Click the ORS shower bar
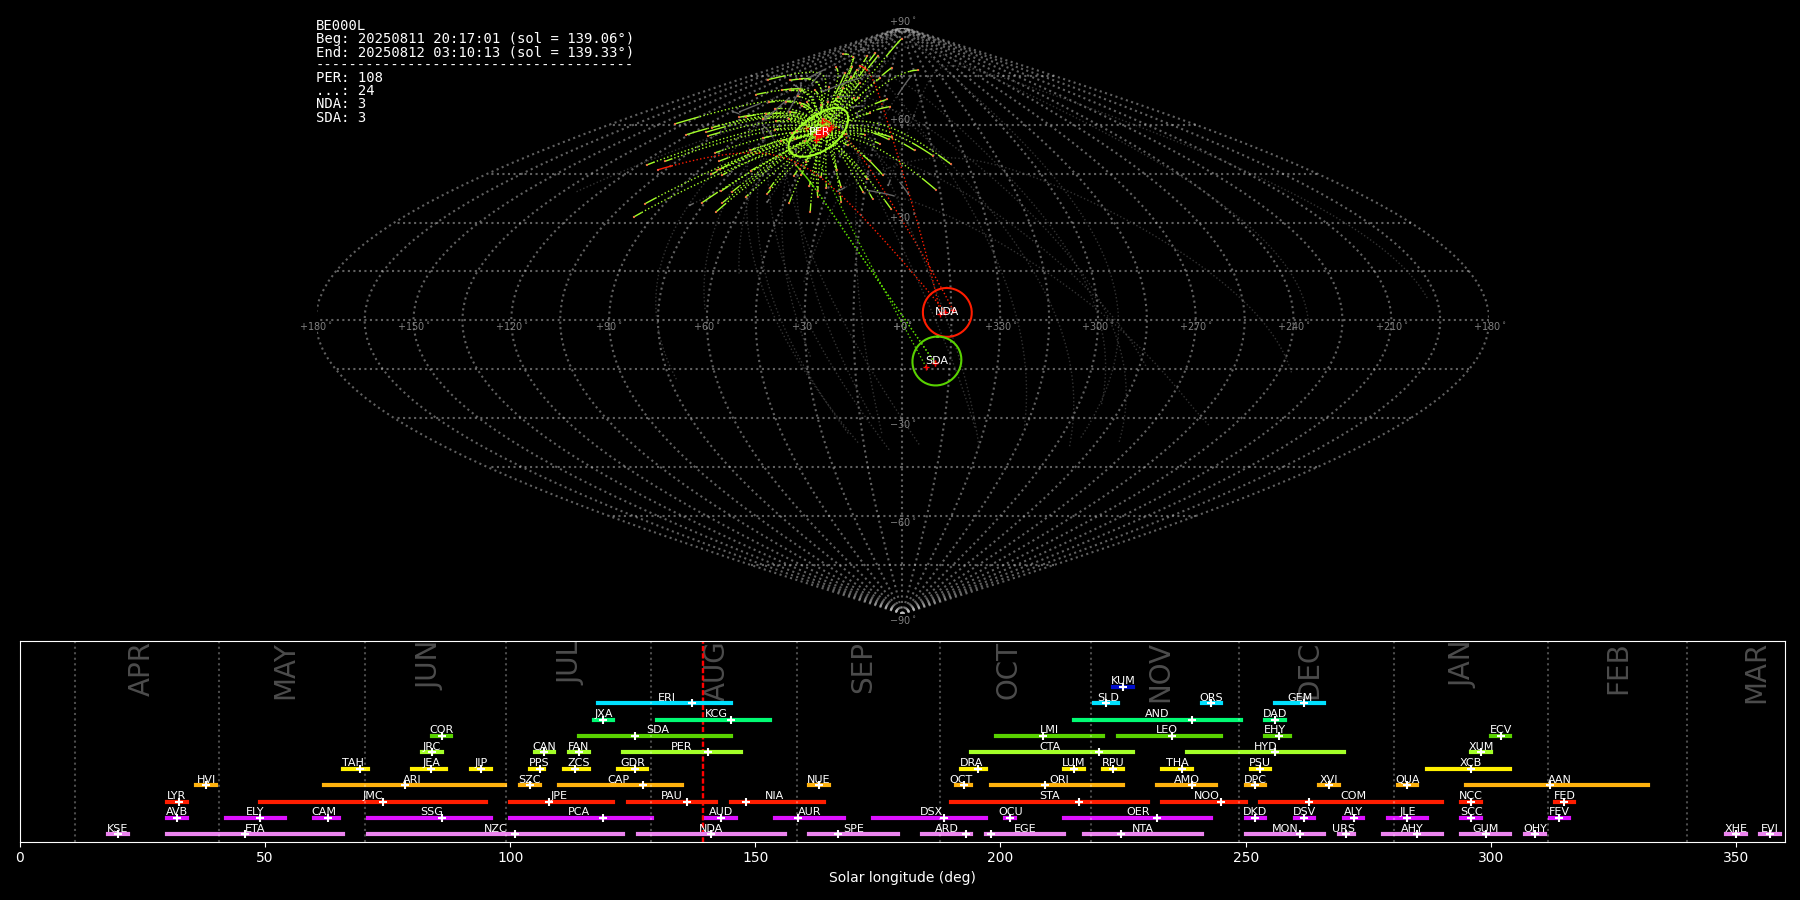This screenshot has width=1800, height=900. point(1211,703)
